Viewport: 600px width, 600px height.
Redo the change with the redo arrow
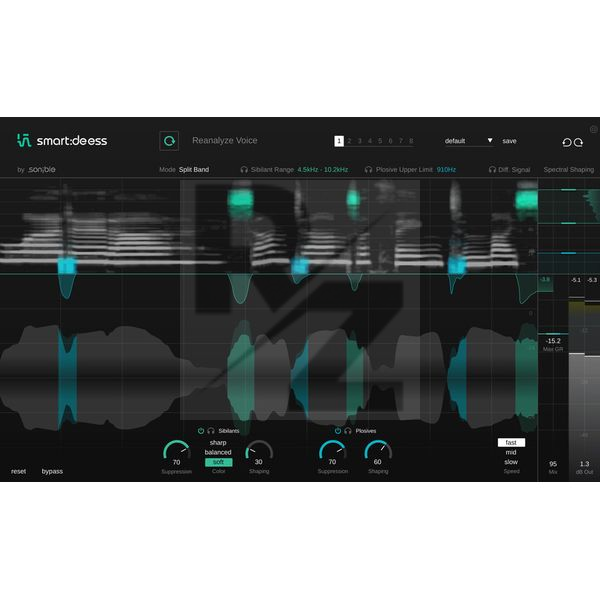(578, 142)
